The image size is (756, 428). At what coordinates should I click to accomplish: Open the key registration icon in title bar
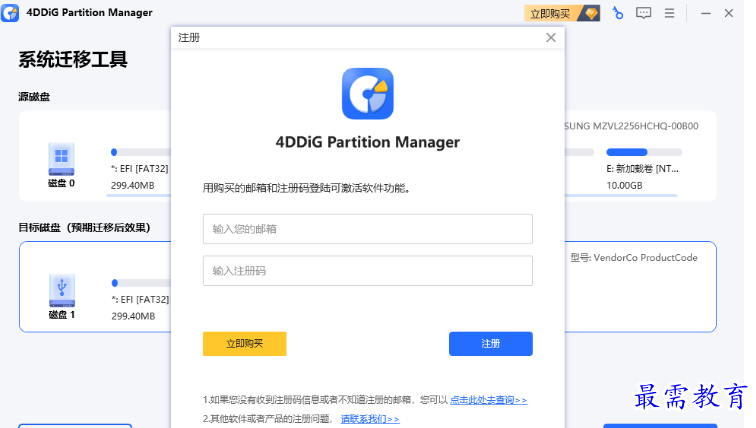pos(617,13)
